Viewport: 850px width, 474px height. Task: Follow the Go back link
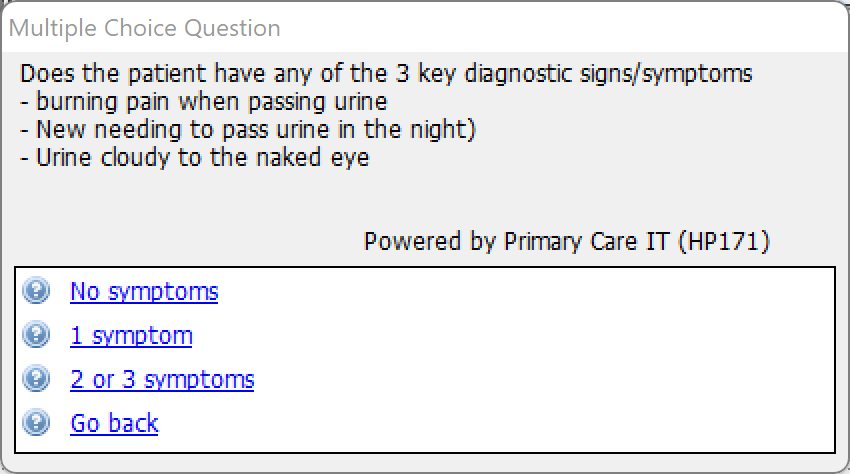click(114, 424)
